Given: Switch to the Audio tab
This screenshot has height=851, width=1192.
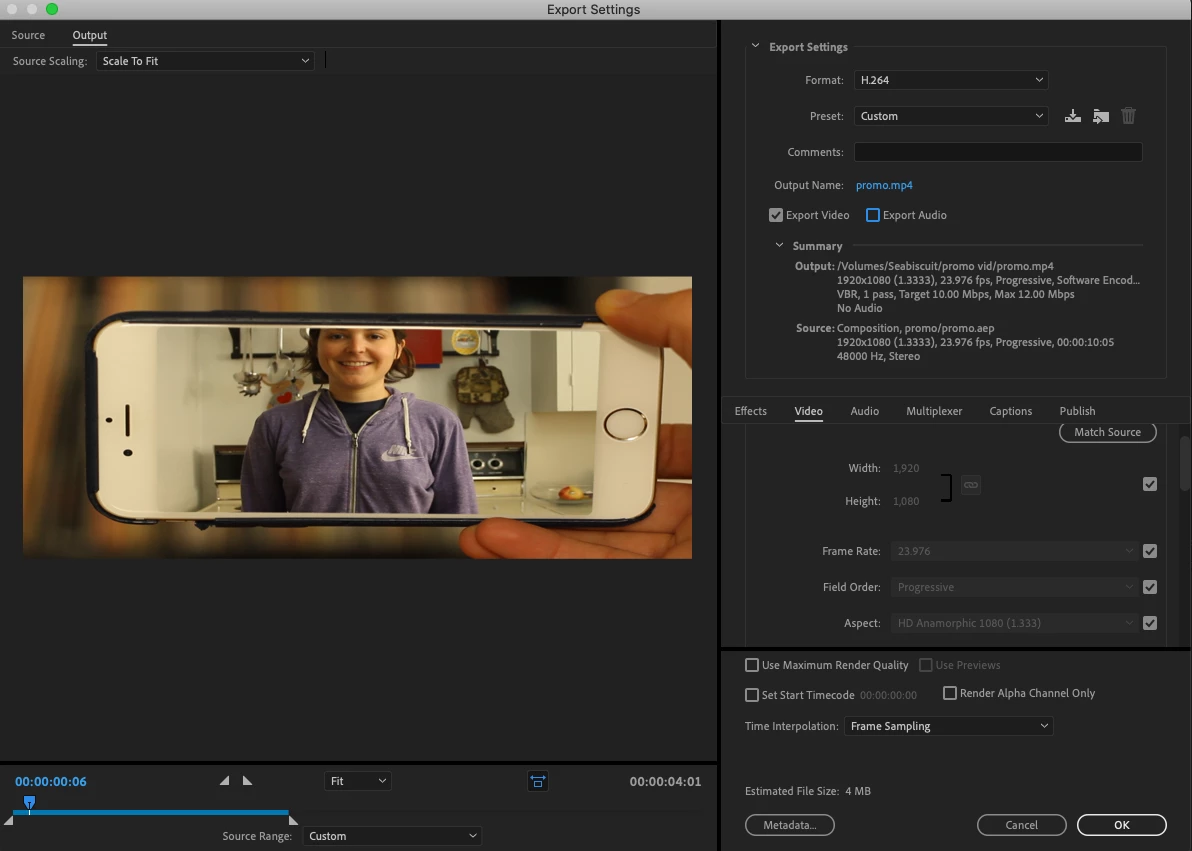Looking at the screenshot, I should click(x=864, y=411).
